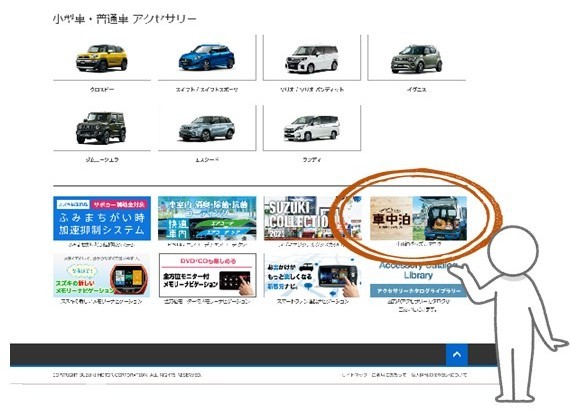Open スズキの新しいメモリーナビゲーション banner
This screenshot has height=413, width=570.
pyautogui.click(x=102, y=275)
